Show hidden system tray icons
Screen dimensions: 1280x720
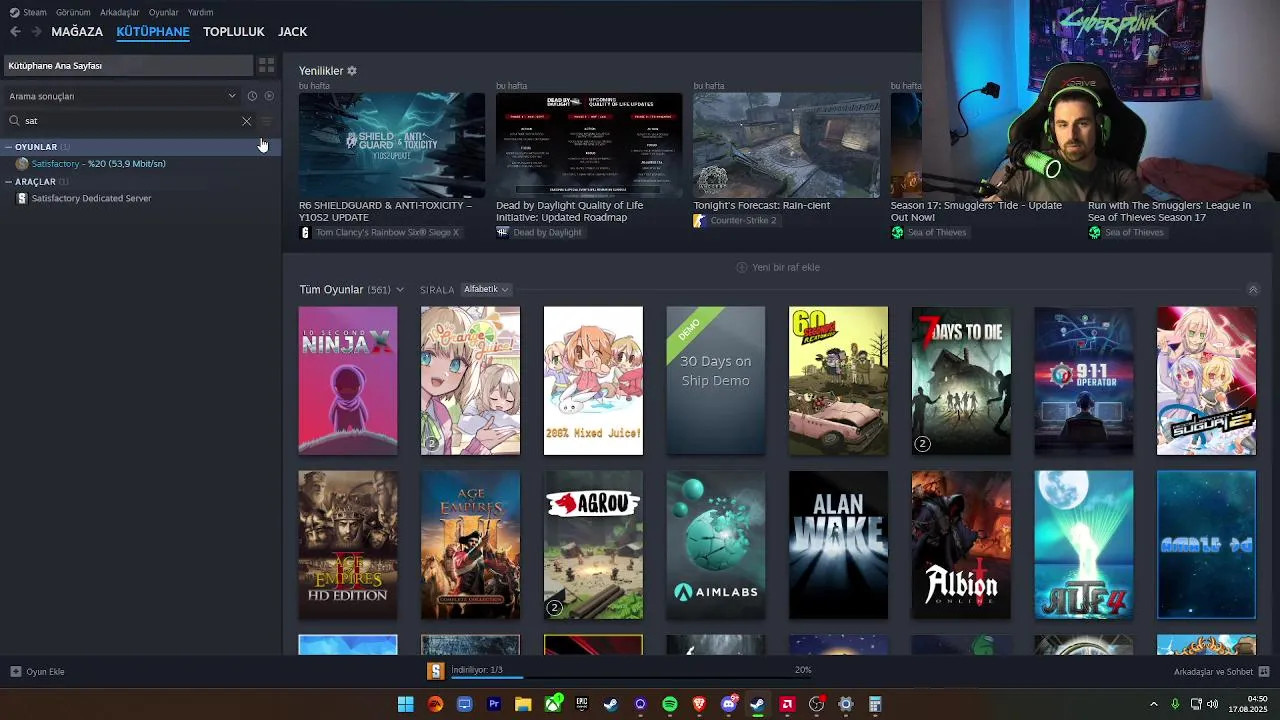(x=1154, y=705)
